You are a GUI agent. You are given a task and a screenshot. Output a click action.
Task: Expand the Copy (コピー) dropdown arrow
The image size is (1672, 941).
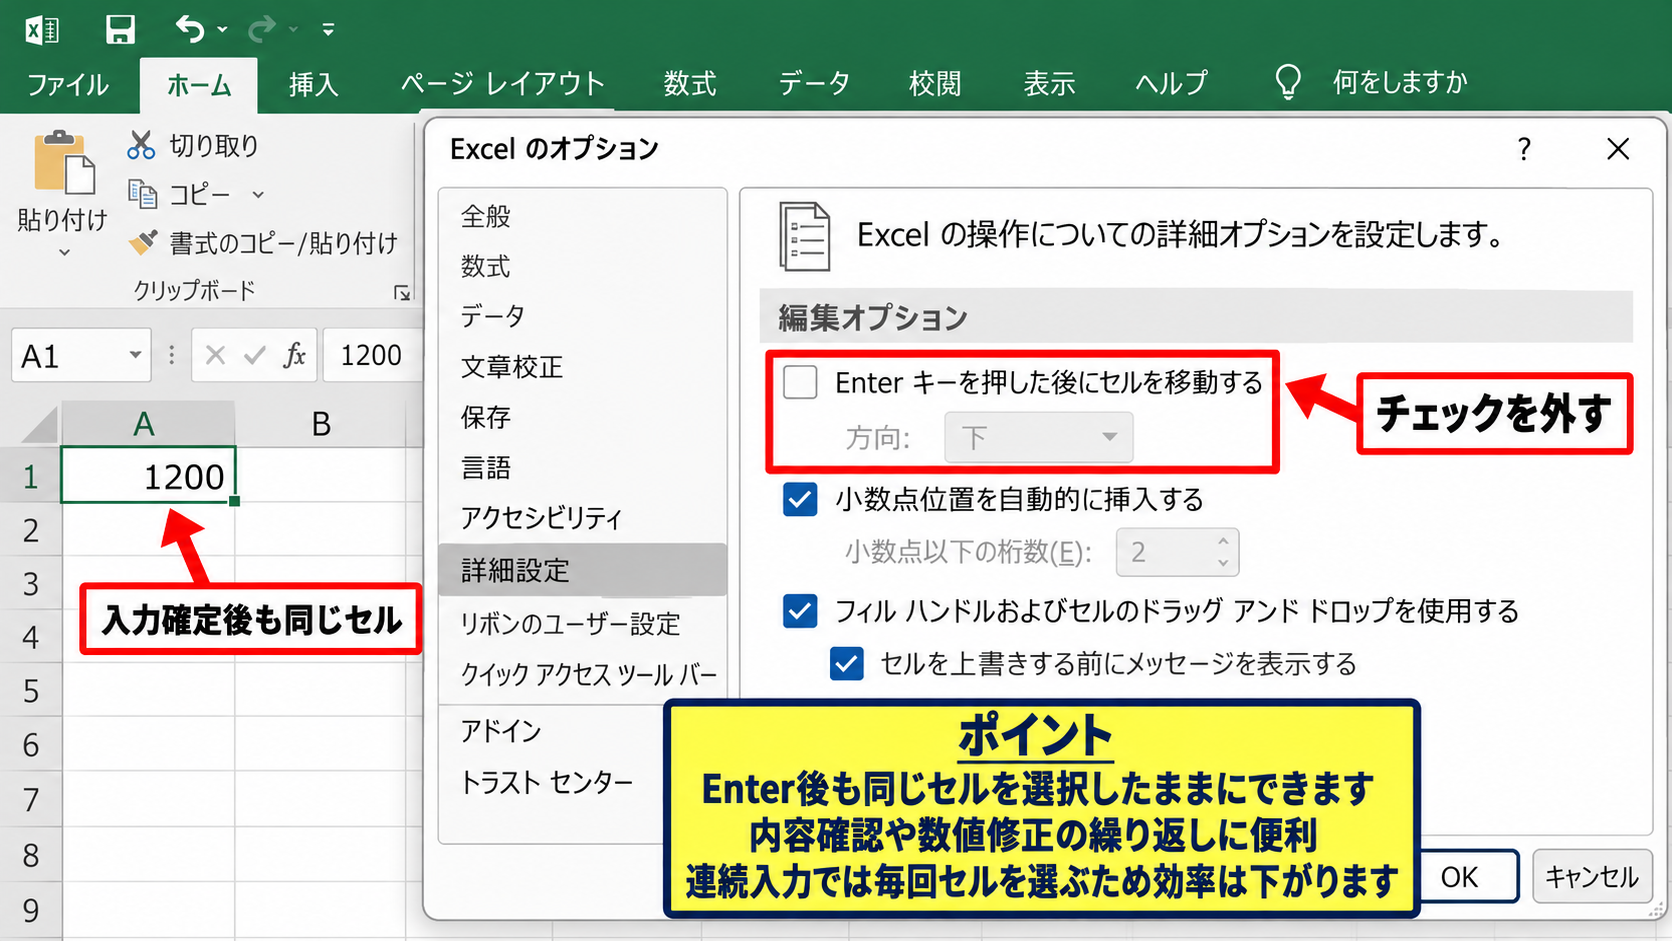[258, 195]
